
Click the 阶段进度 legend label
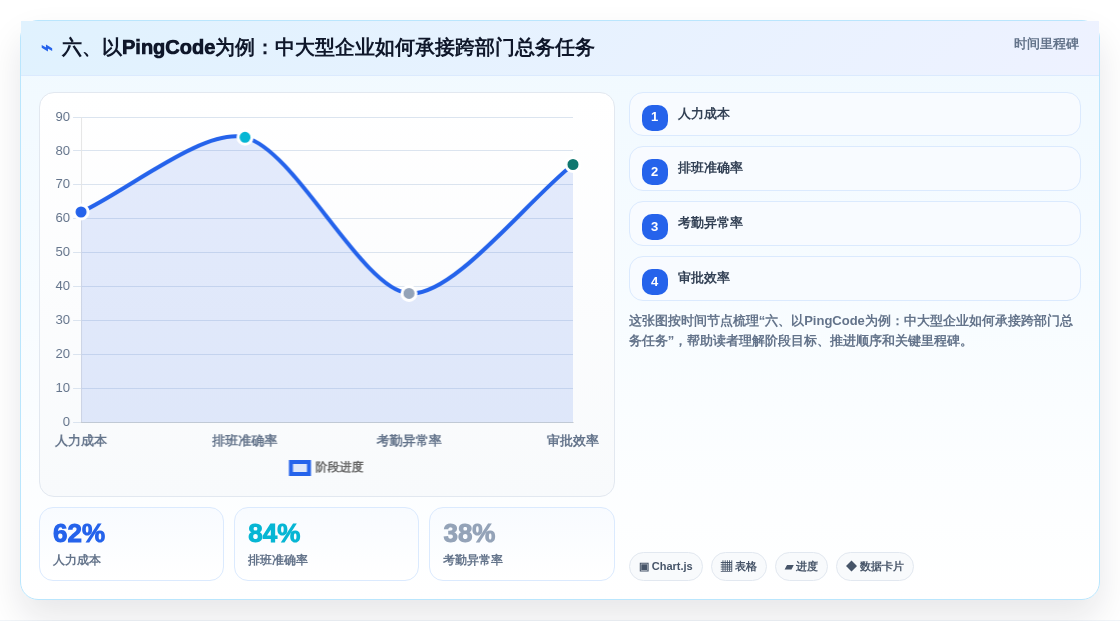click(339, 467)
